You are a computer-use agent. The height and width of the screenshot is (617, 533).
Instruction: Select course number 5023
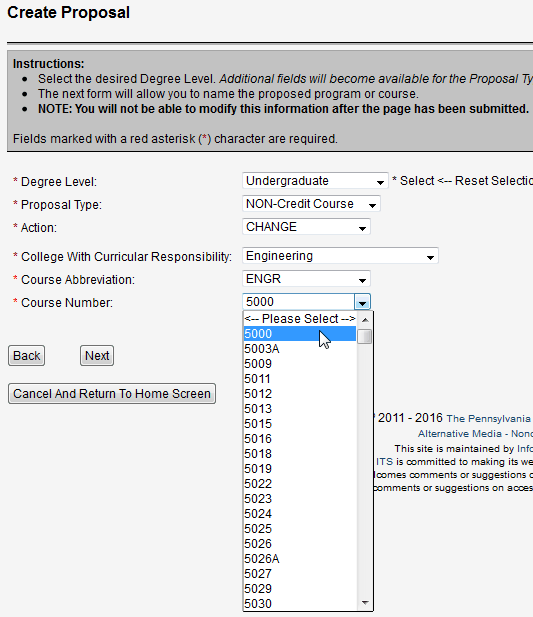tap(300, 499)
